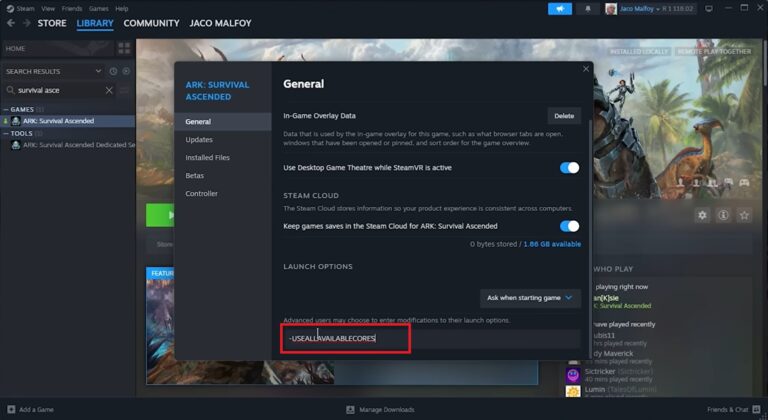Open game settings gear icon

click(x=702, y=215)
